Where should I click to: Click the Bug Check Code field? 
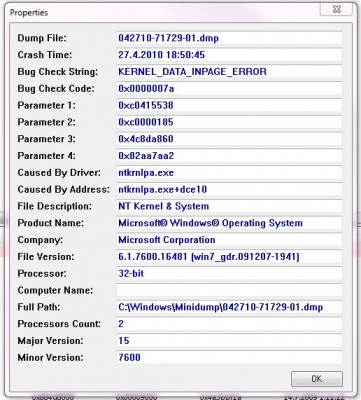(x=229, y=88)
